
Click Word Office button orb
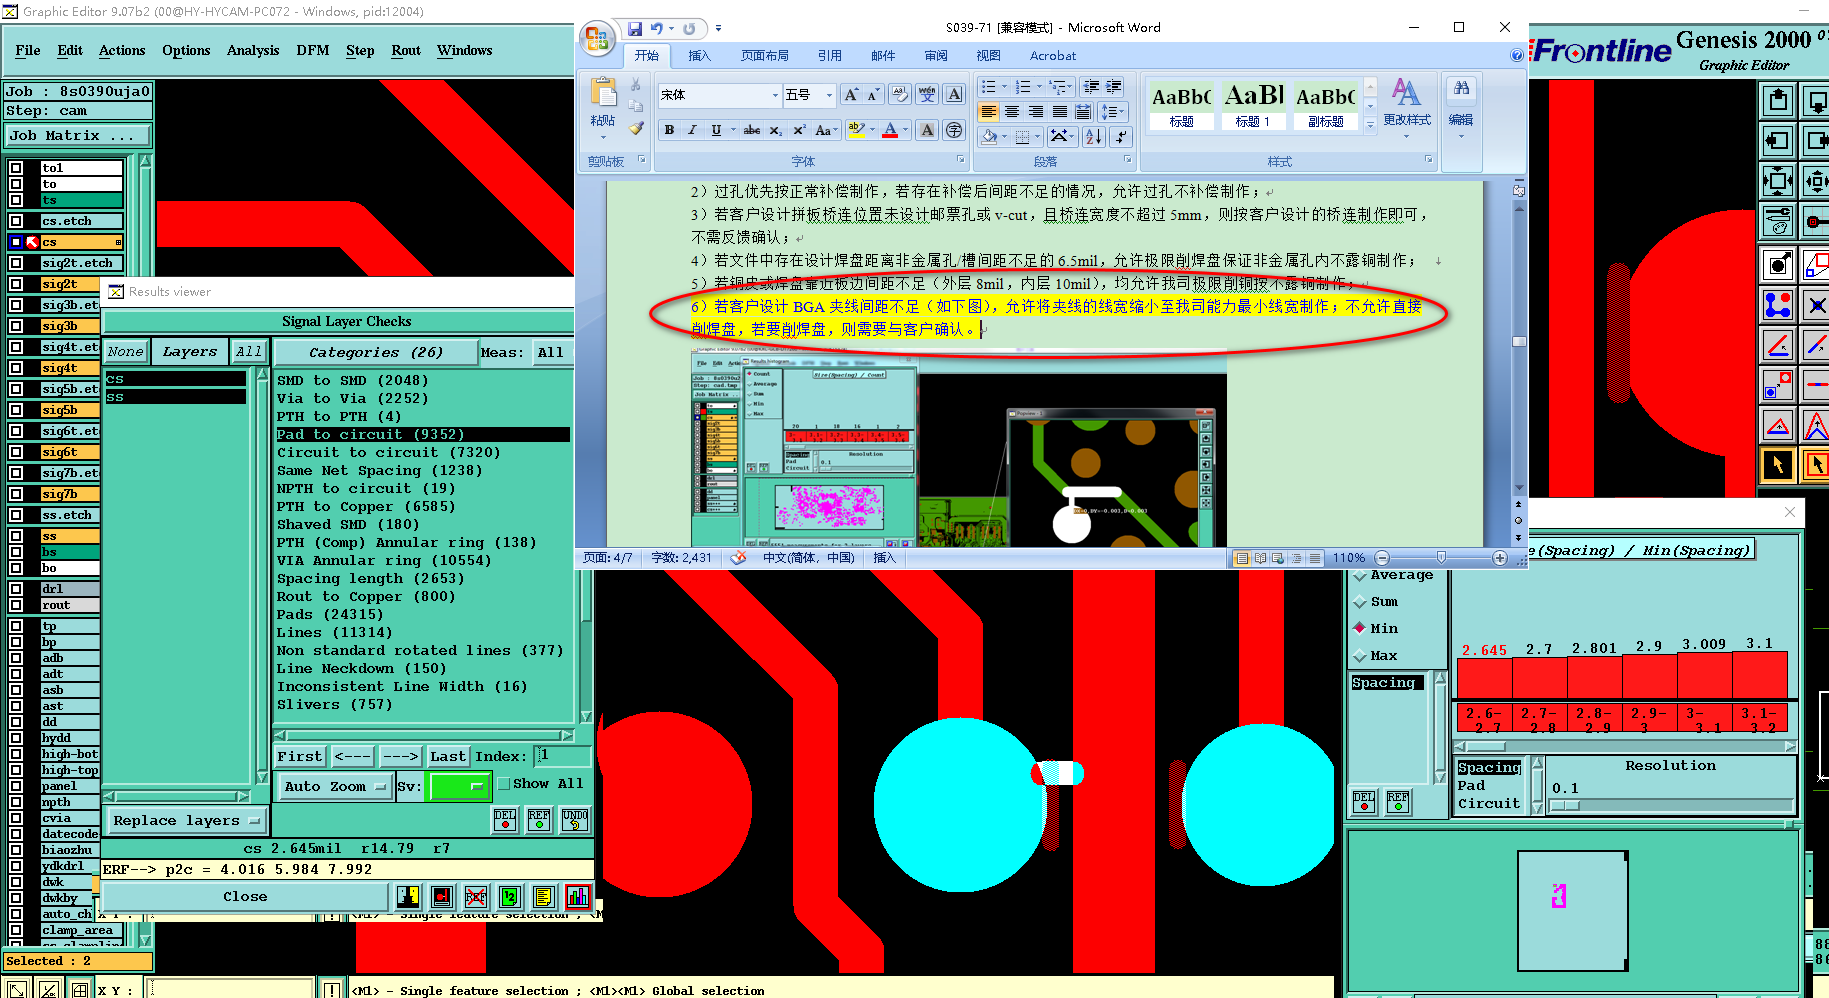click(597, 39)
